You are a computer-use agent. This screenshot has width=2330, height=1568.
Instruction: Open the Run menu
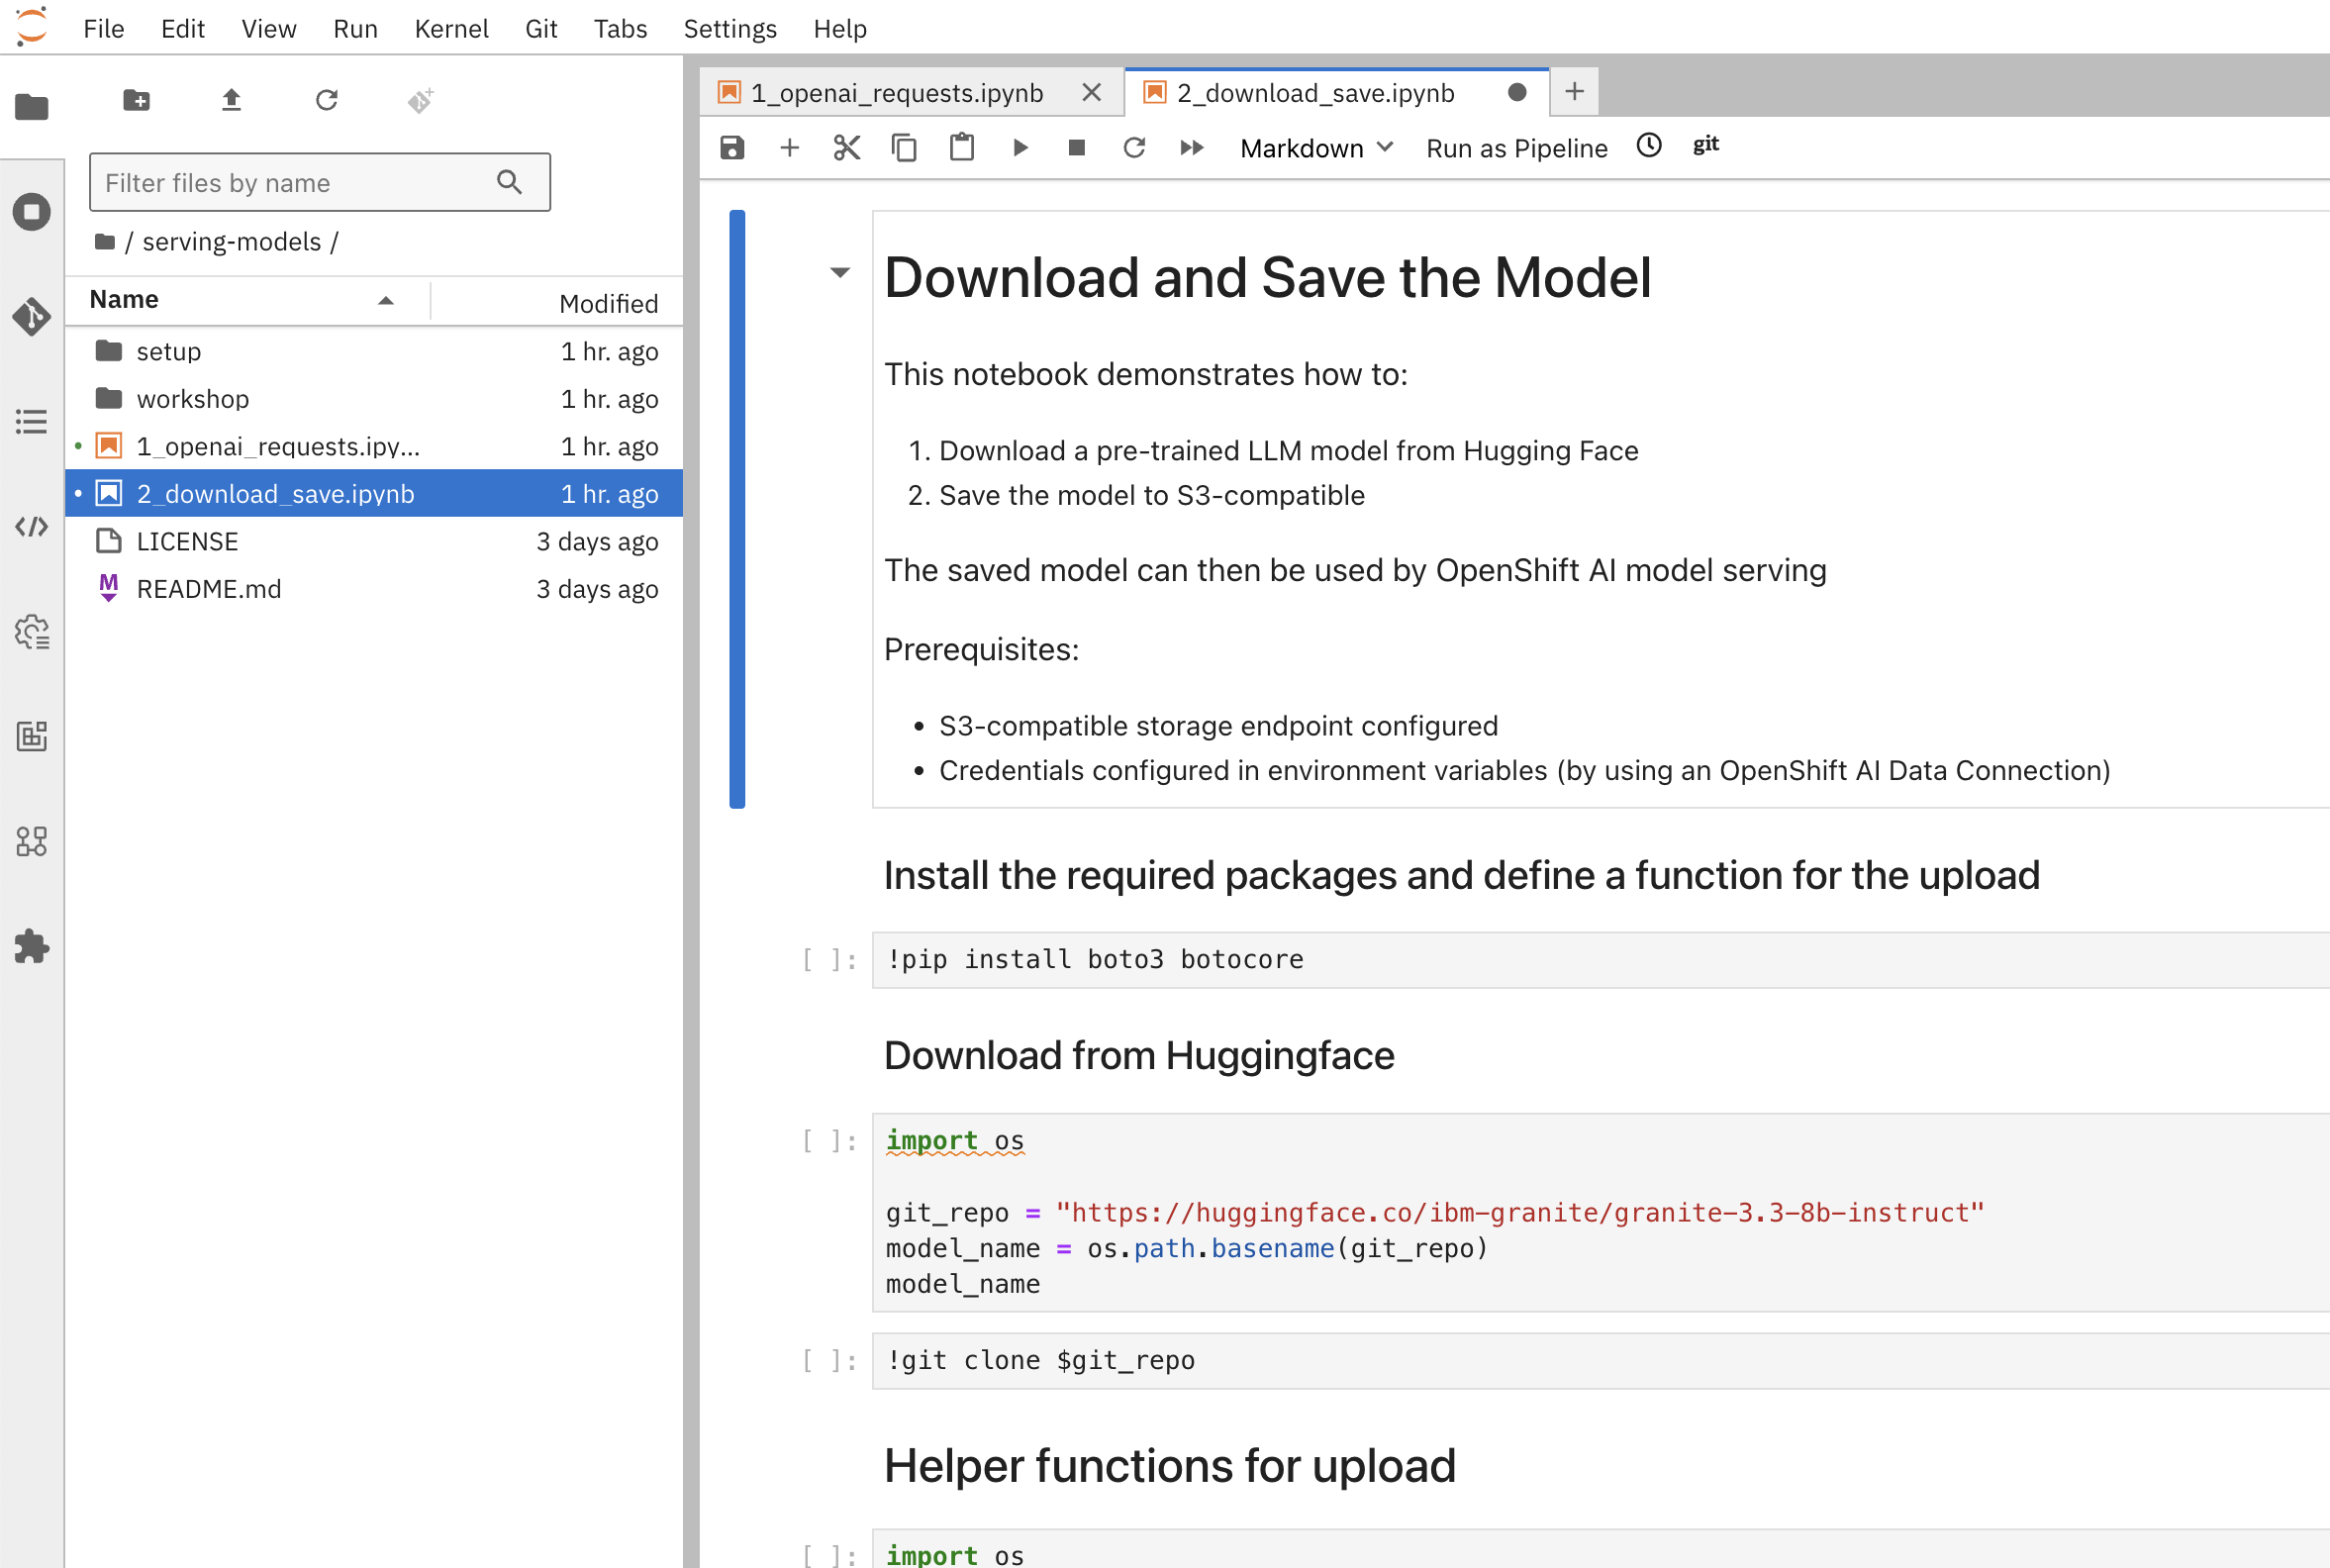click(355, 28)
